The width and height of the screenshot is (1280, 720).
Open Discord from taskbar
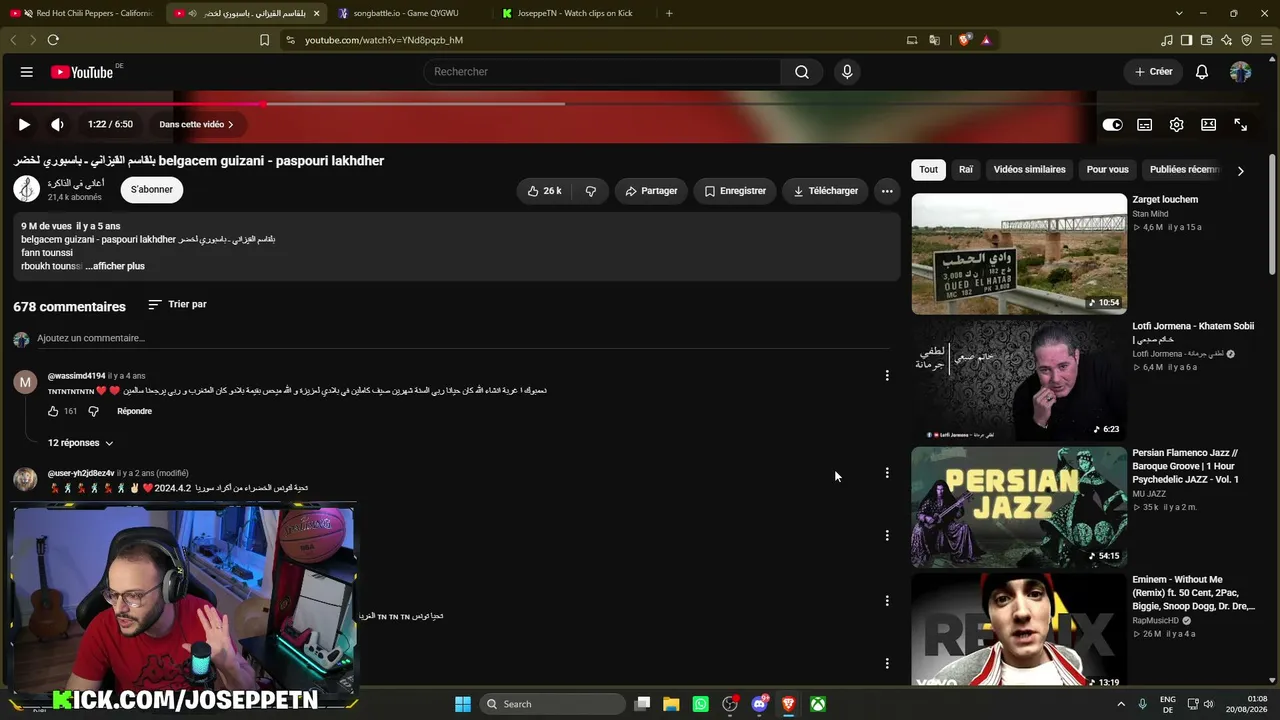click(759, 704)
